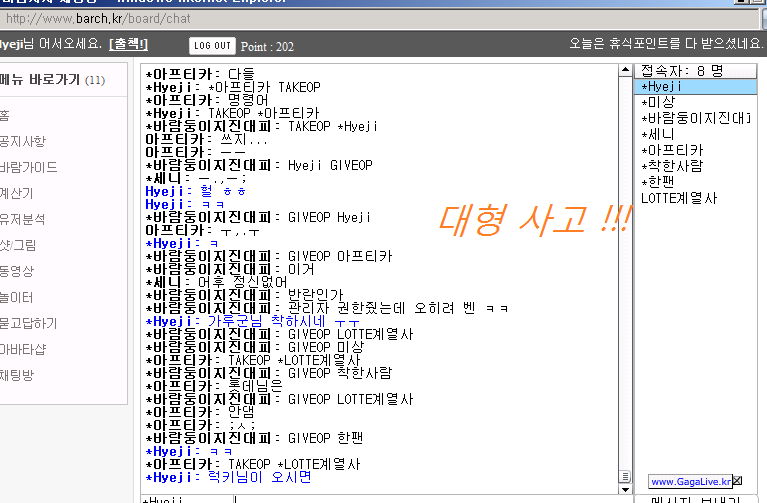Click the chat scrollbar up arrow

tap(626, 71)
